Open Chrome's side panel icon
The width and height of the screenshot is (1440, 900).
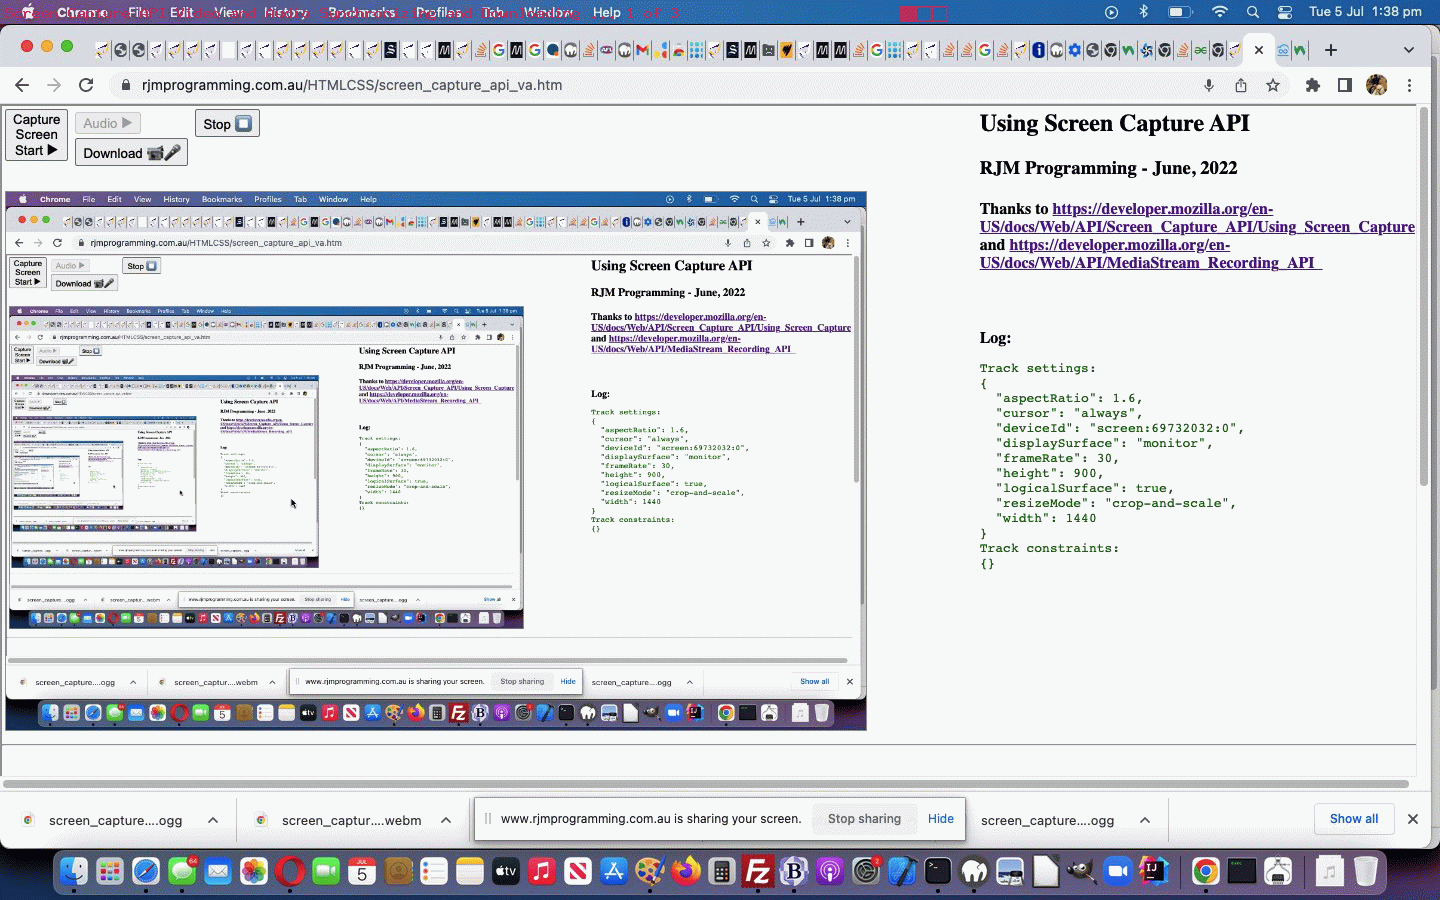tap(1344, 85)
